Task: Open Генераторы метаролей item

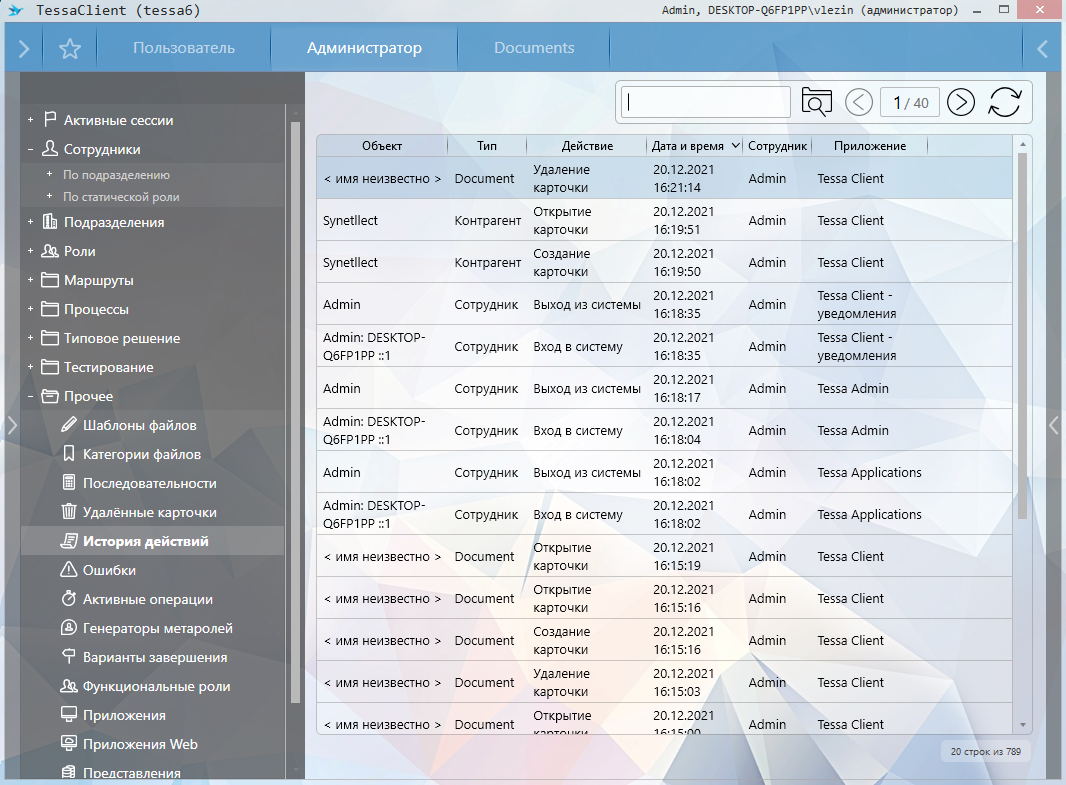Action: tap(157, 628)
